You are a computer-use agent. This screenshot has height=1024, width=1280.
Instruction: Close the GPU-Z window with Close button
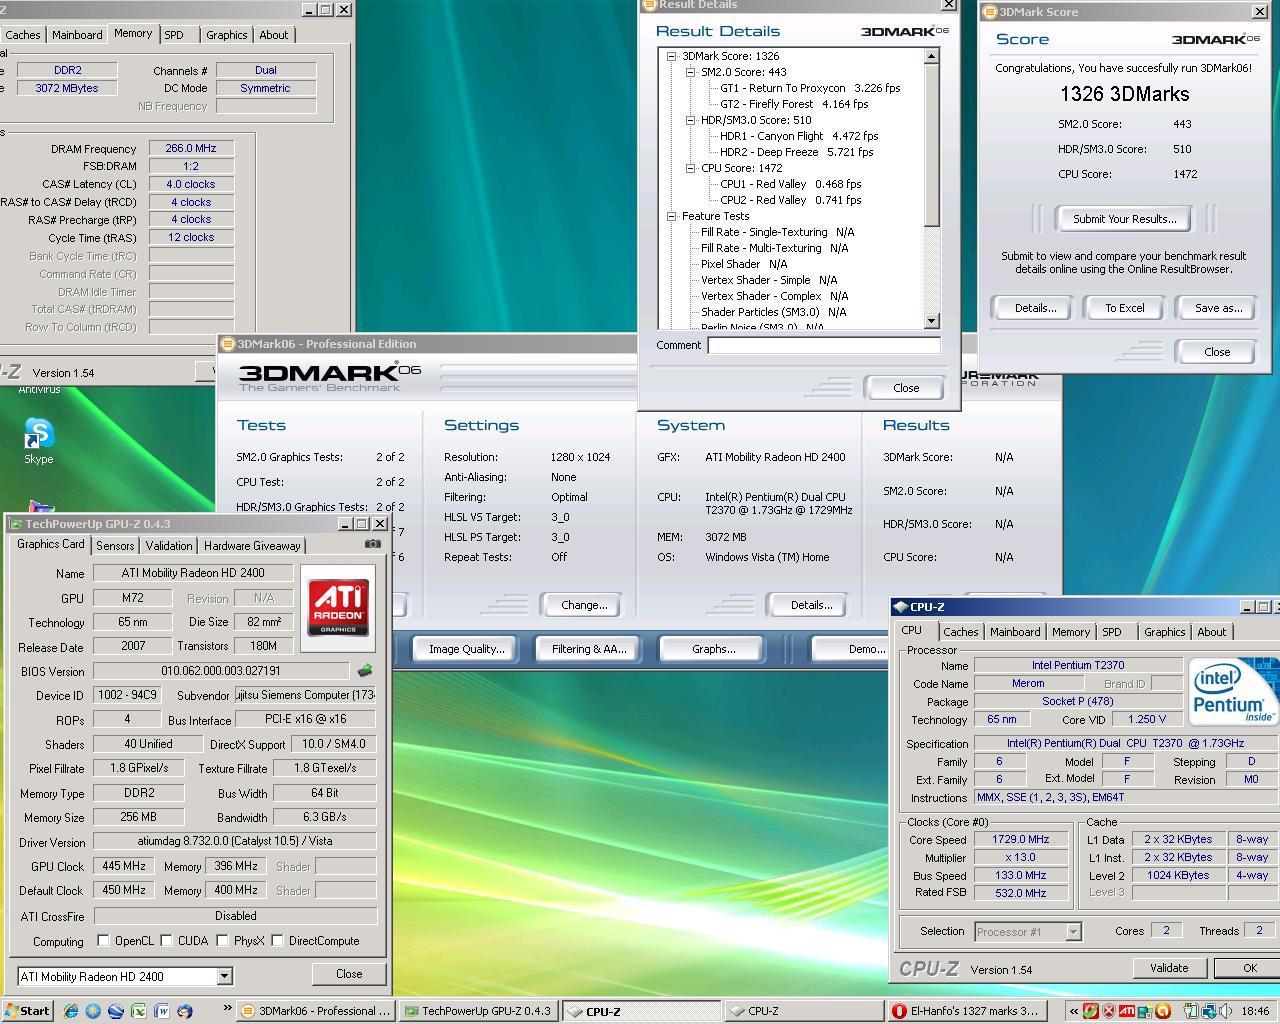click(349, 974)
